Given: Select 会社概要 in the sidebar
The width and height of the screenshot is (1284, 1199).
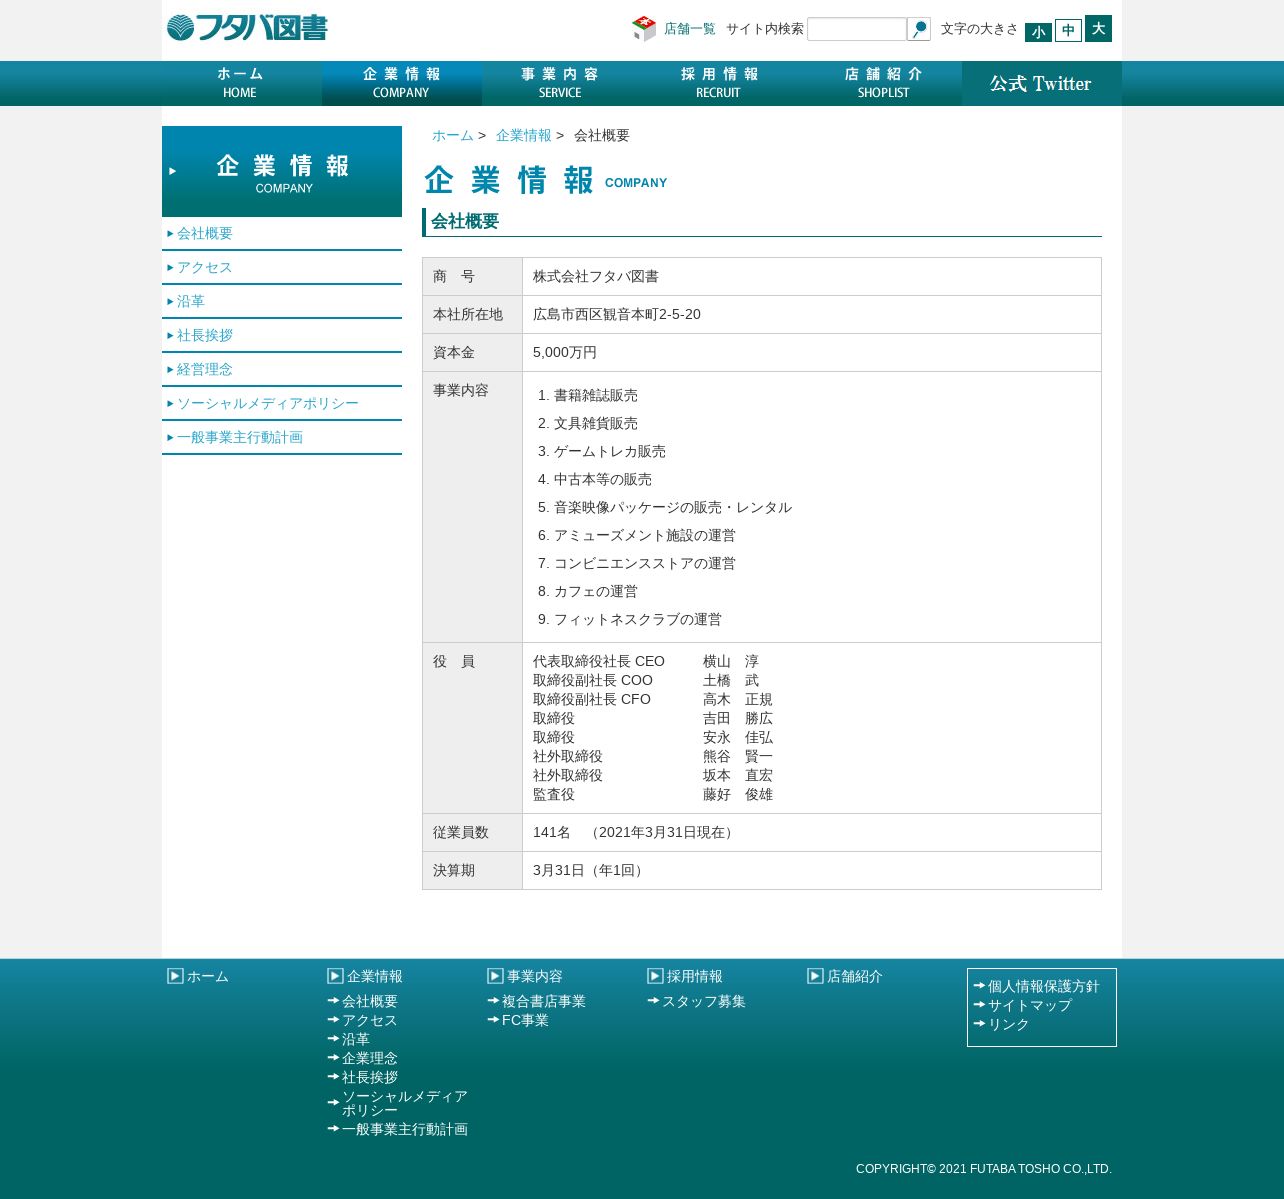Looking at the screenshot, I should tap(282, 233).
